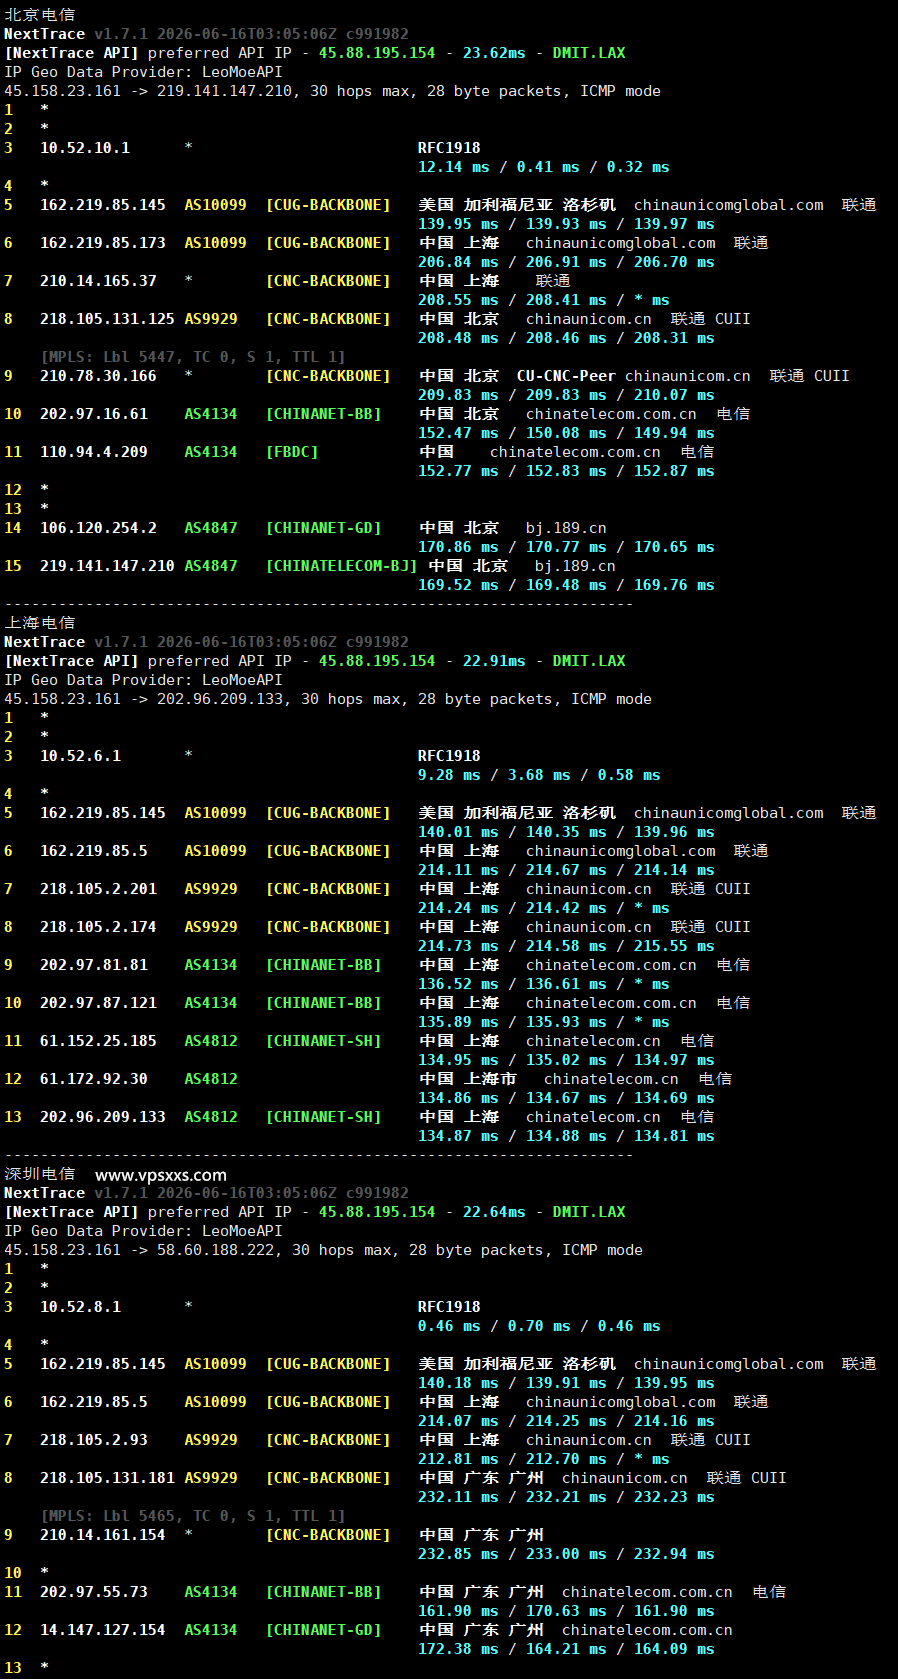898x1679 pixels.
Task: Click hop address 218.105.131.125
Action: (107, 319)
